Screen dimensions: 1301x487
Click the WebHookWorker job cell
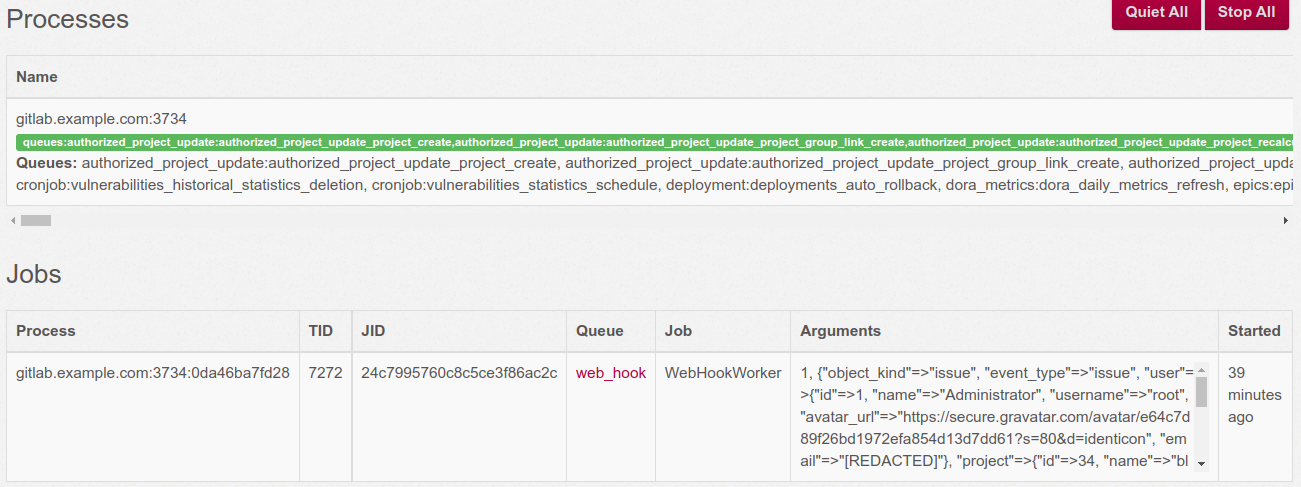click(x=723, y=373)
